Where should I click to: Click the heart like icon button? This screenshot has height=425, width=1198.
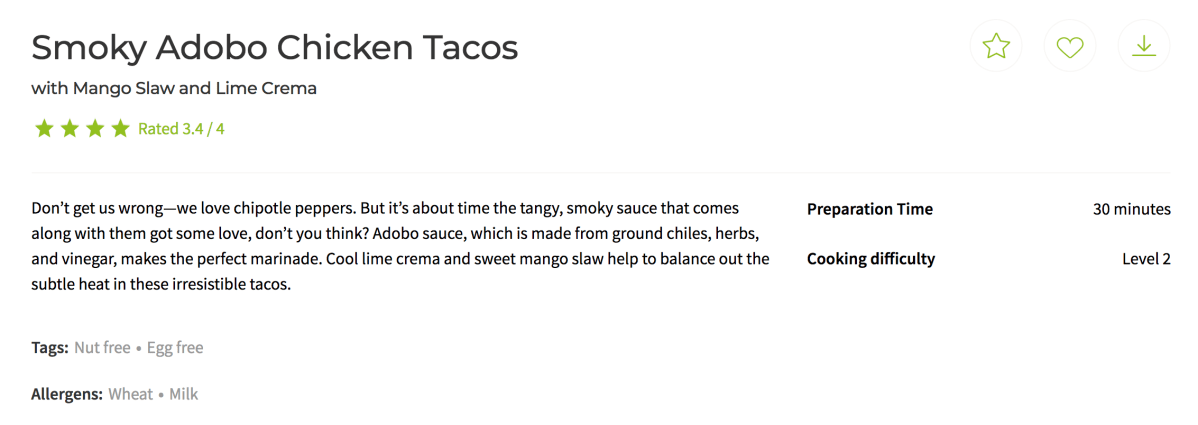pos(1070,46)
